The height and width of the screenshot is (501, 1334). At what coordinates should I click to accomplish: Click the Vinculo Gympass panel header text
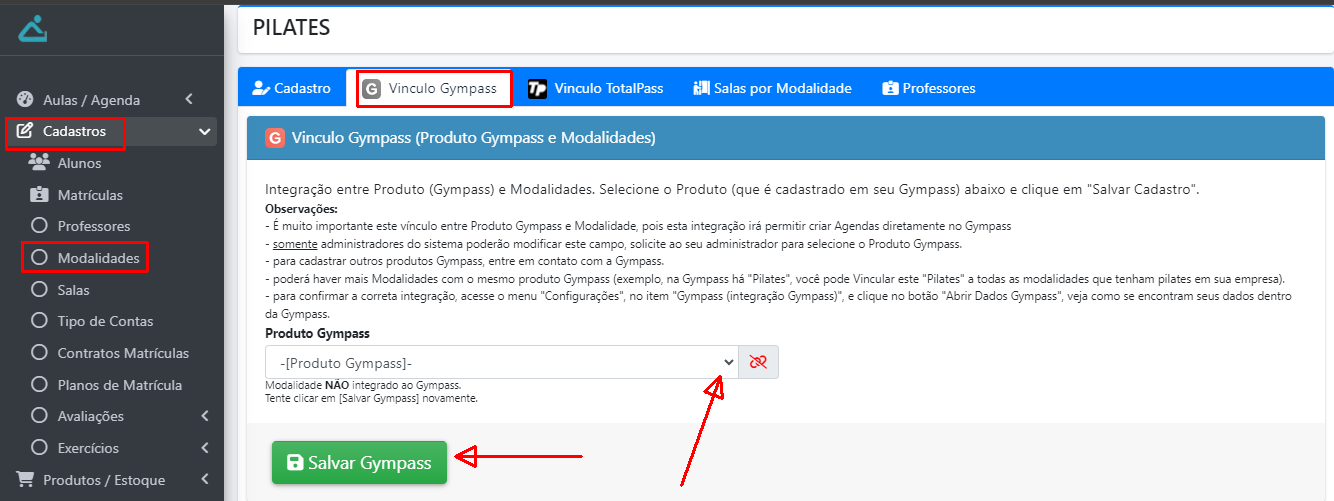pyautogui.click(x=474, y=138)
